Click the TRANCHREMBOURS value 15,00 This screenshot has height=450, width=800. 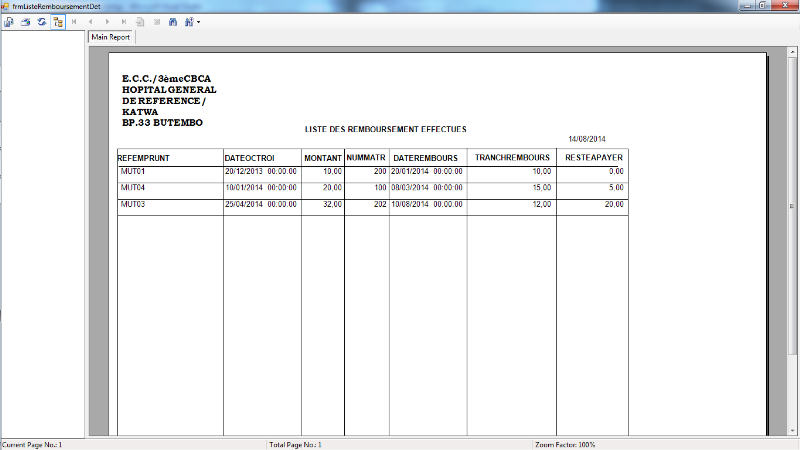[542, 188]
